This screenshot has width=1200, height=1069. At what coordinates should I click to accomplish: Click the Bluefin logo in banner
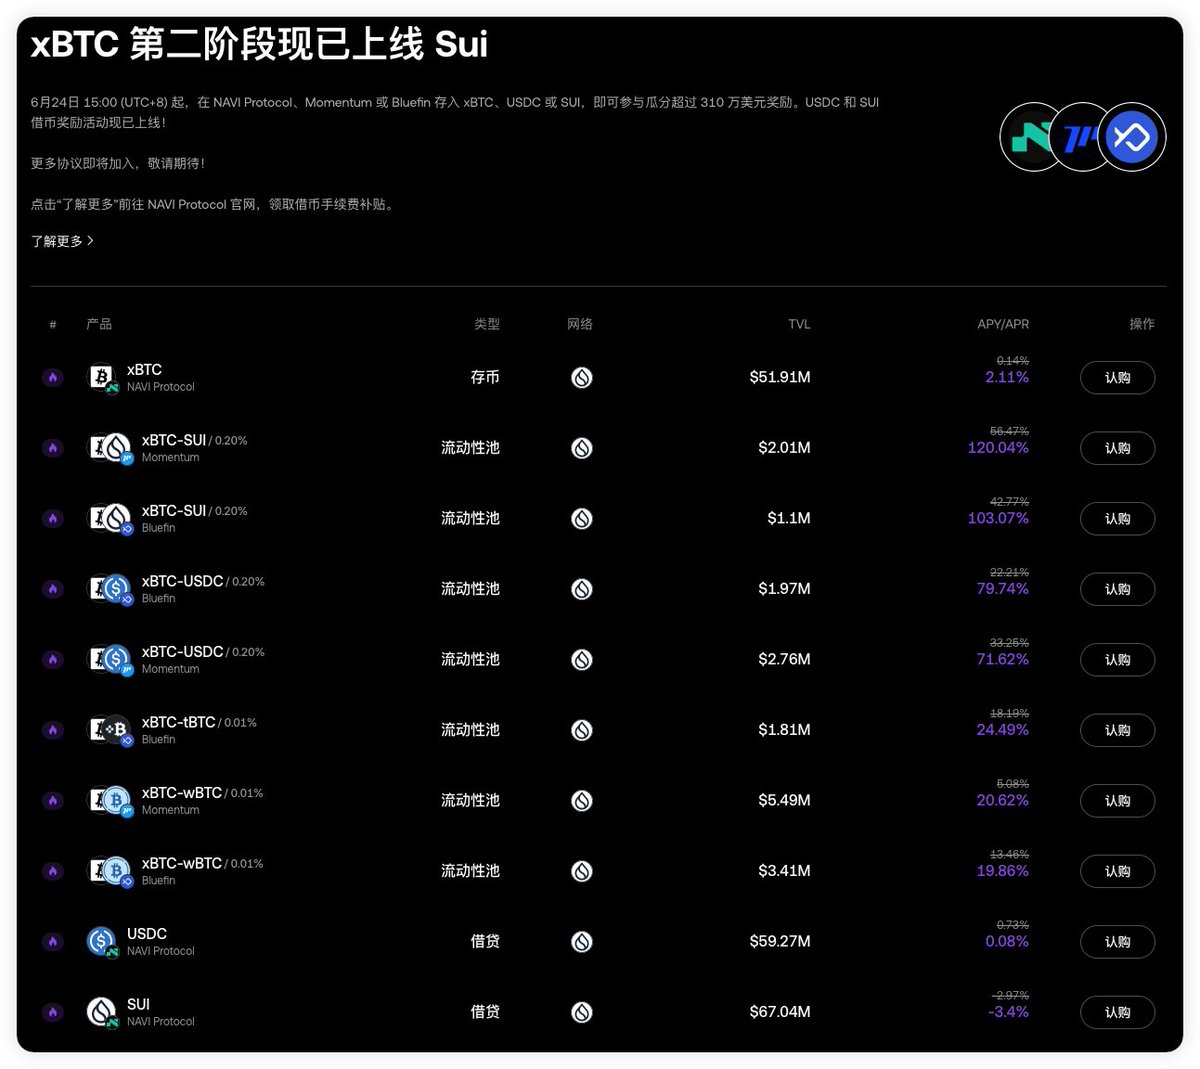point(1133,137)
